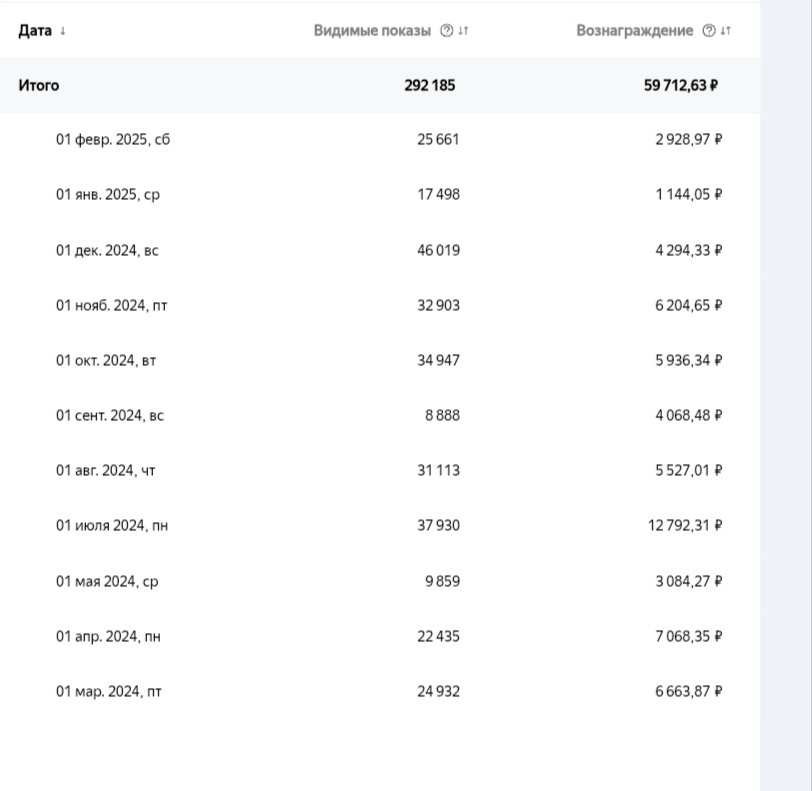
Task: Click sort arrows icon next to Вознаграждение
Action: pos(726,31)
